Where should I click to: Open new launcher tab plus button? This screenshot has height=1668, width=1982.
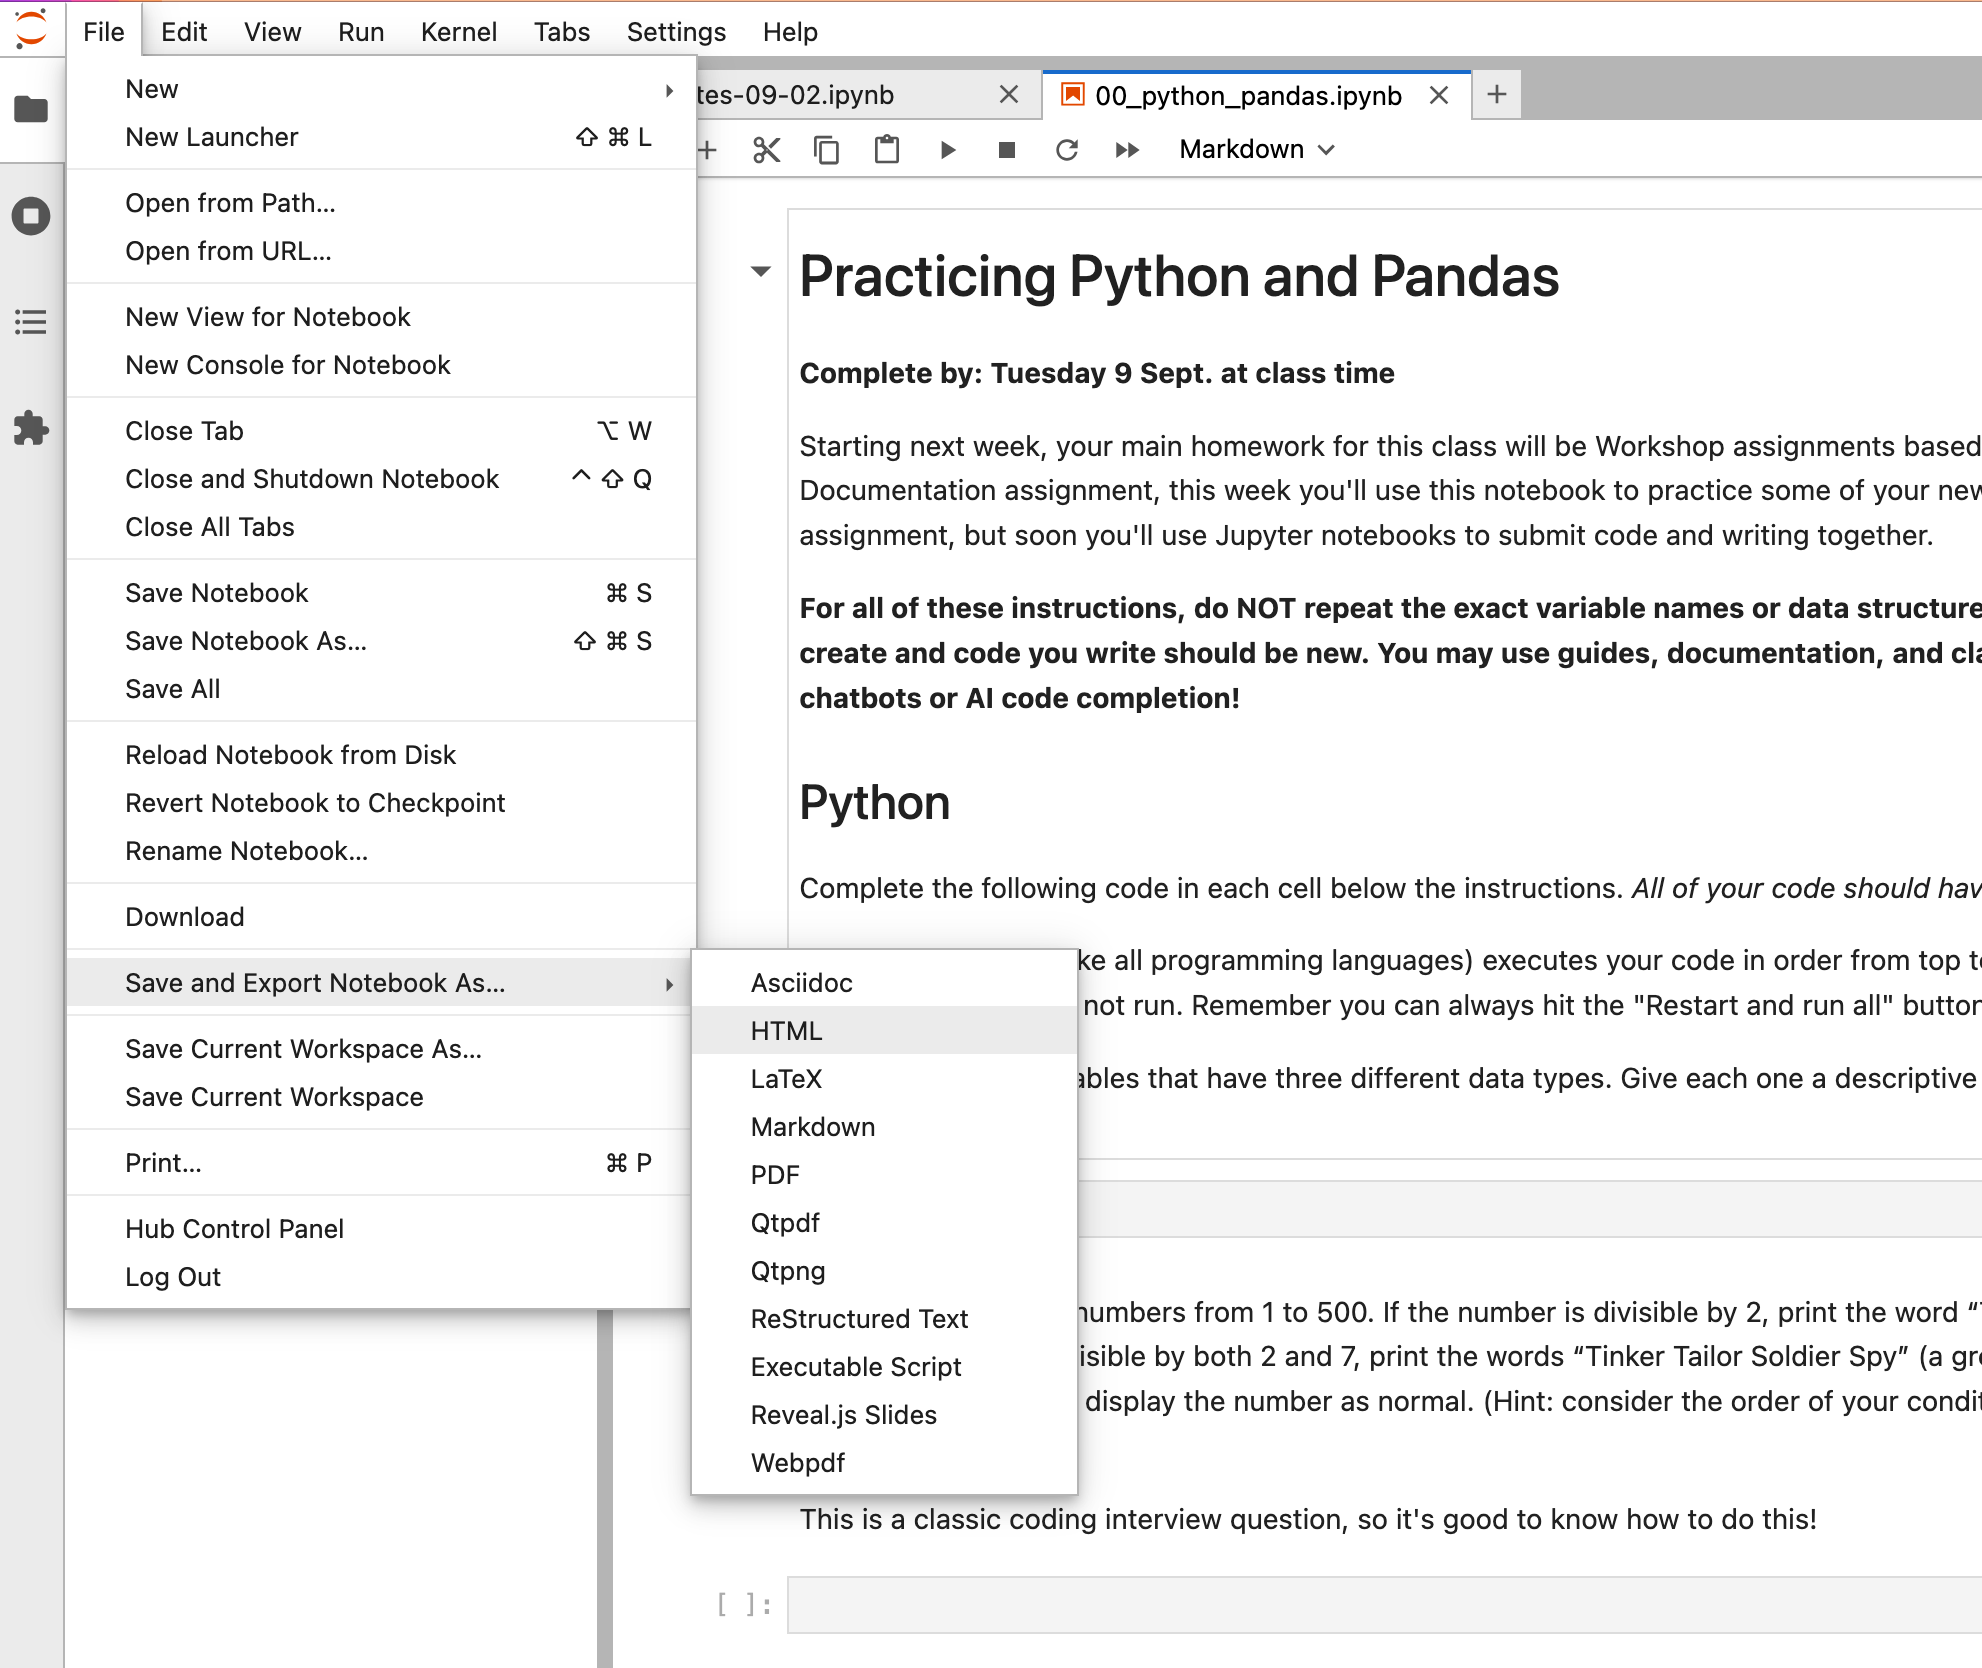pos(1497,95)
